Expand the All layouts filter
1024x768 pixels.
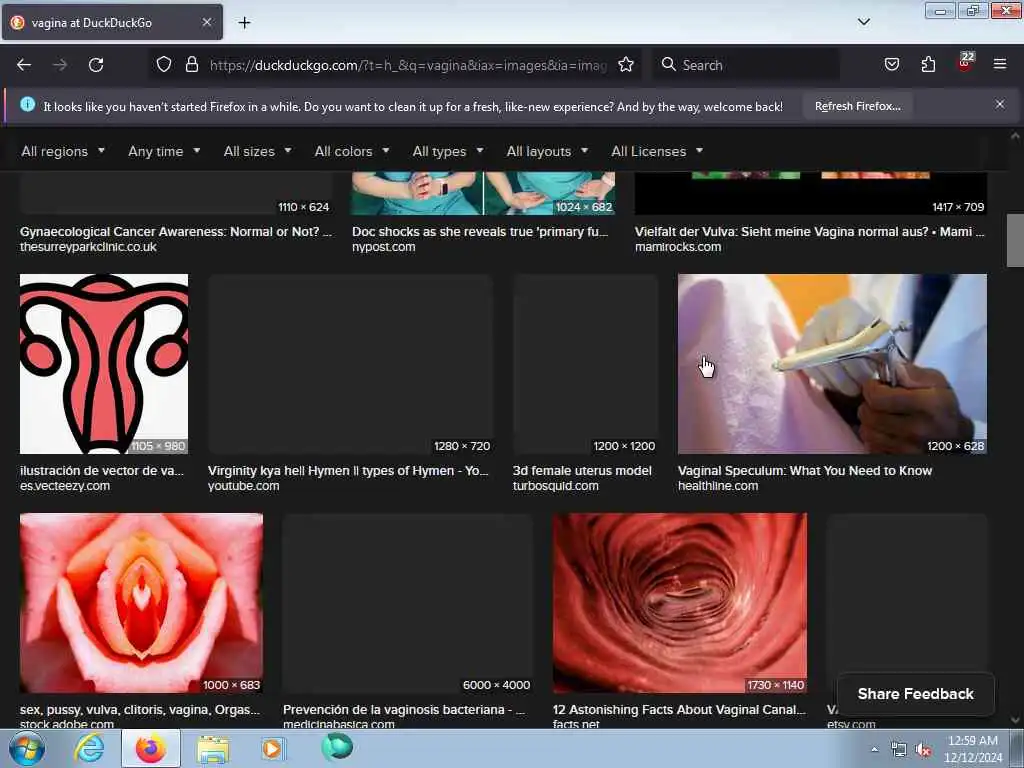tap(547, 151)
